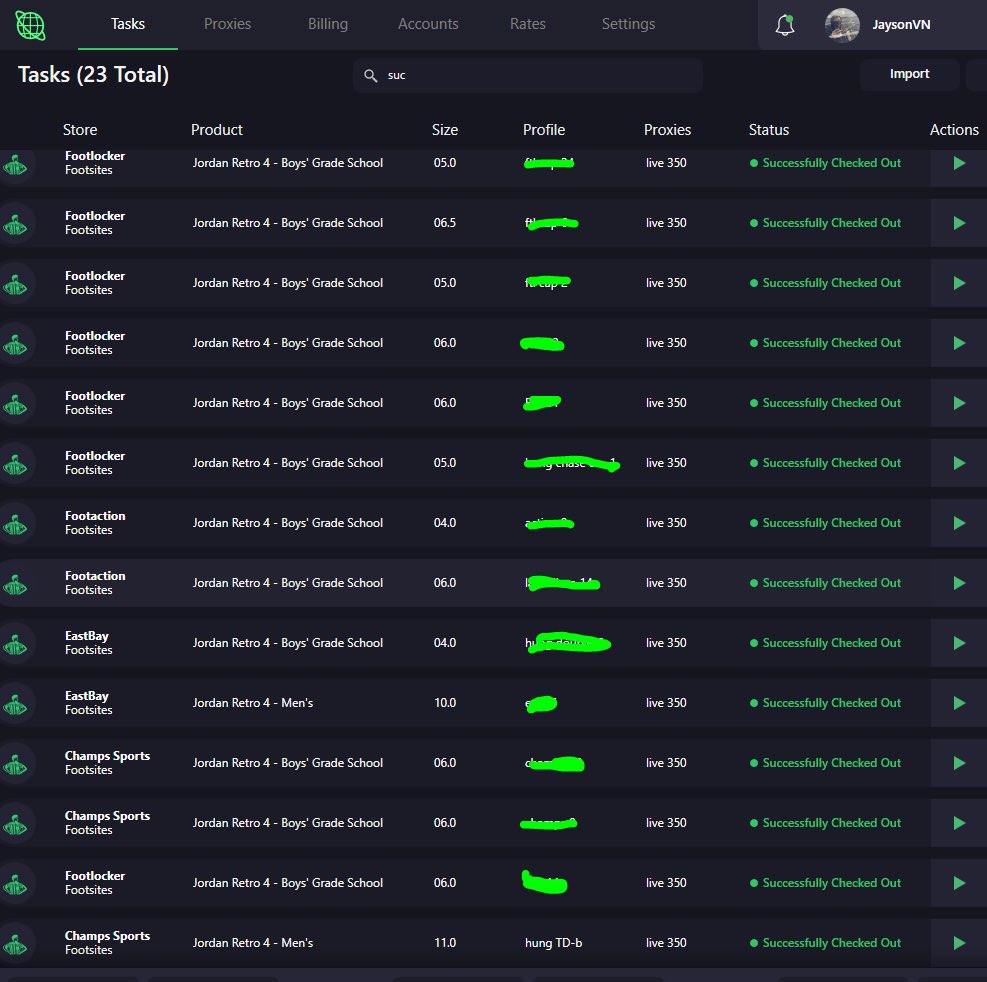Click store icon of EastBay 10.0 row
This screenshot has height=982, width=987.
pos(15,704)
